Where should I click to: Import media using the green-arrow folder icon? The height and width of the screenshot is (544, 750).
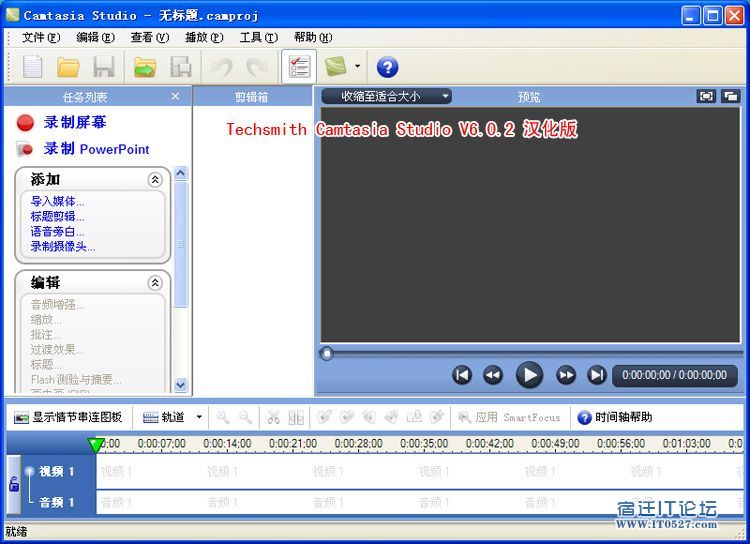tap(145, 67)
